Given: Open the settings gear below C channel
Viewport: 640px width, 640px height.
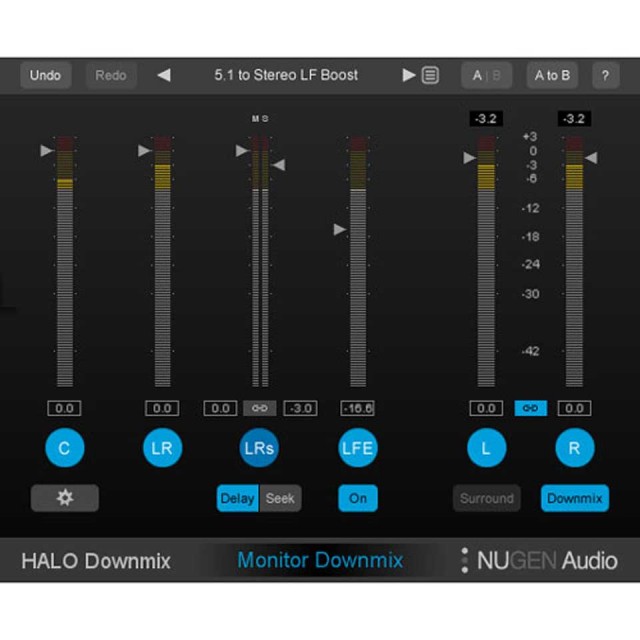Looking at the screenshot, I should click(x=64, y=498).
